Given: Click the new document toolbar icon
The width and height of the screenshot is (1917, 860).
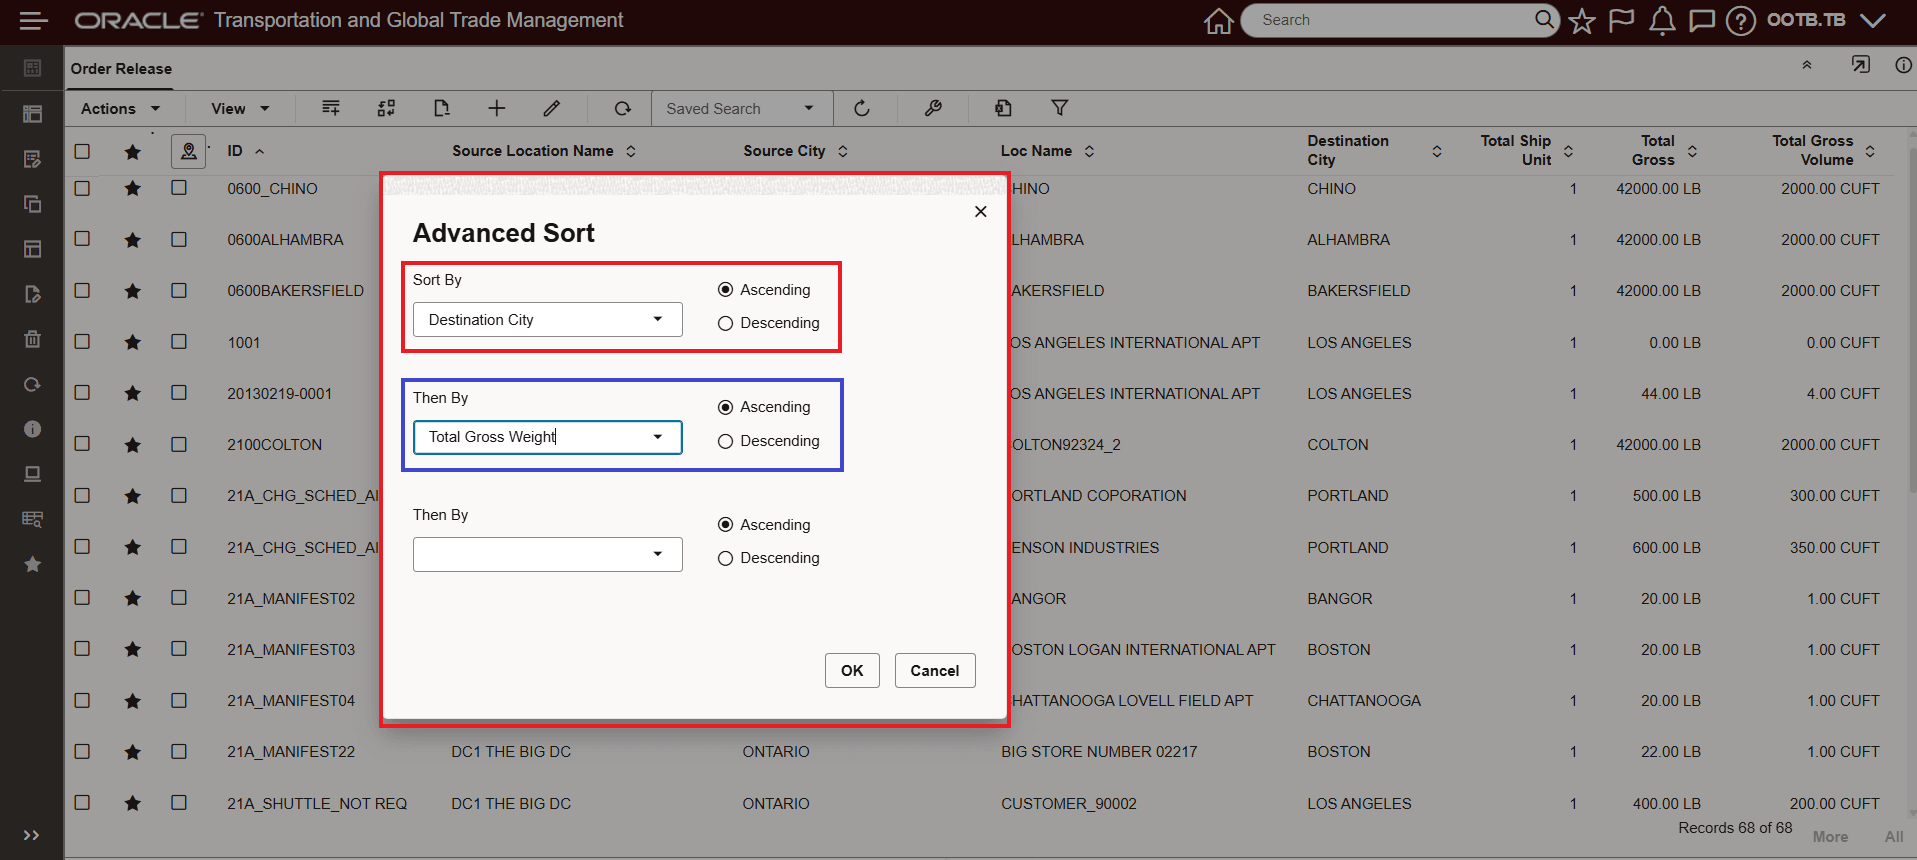Looking at the screenshot, I should coord(441,108).
